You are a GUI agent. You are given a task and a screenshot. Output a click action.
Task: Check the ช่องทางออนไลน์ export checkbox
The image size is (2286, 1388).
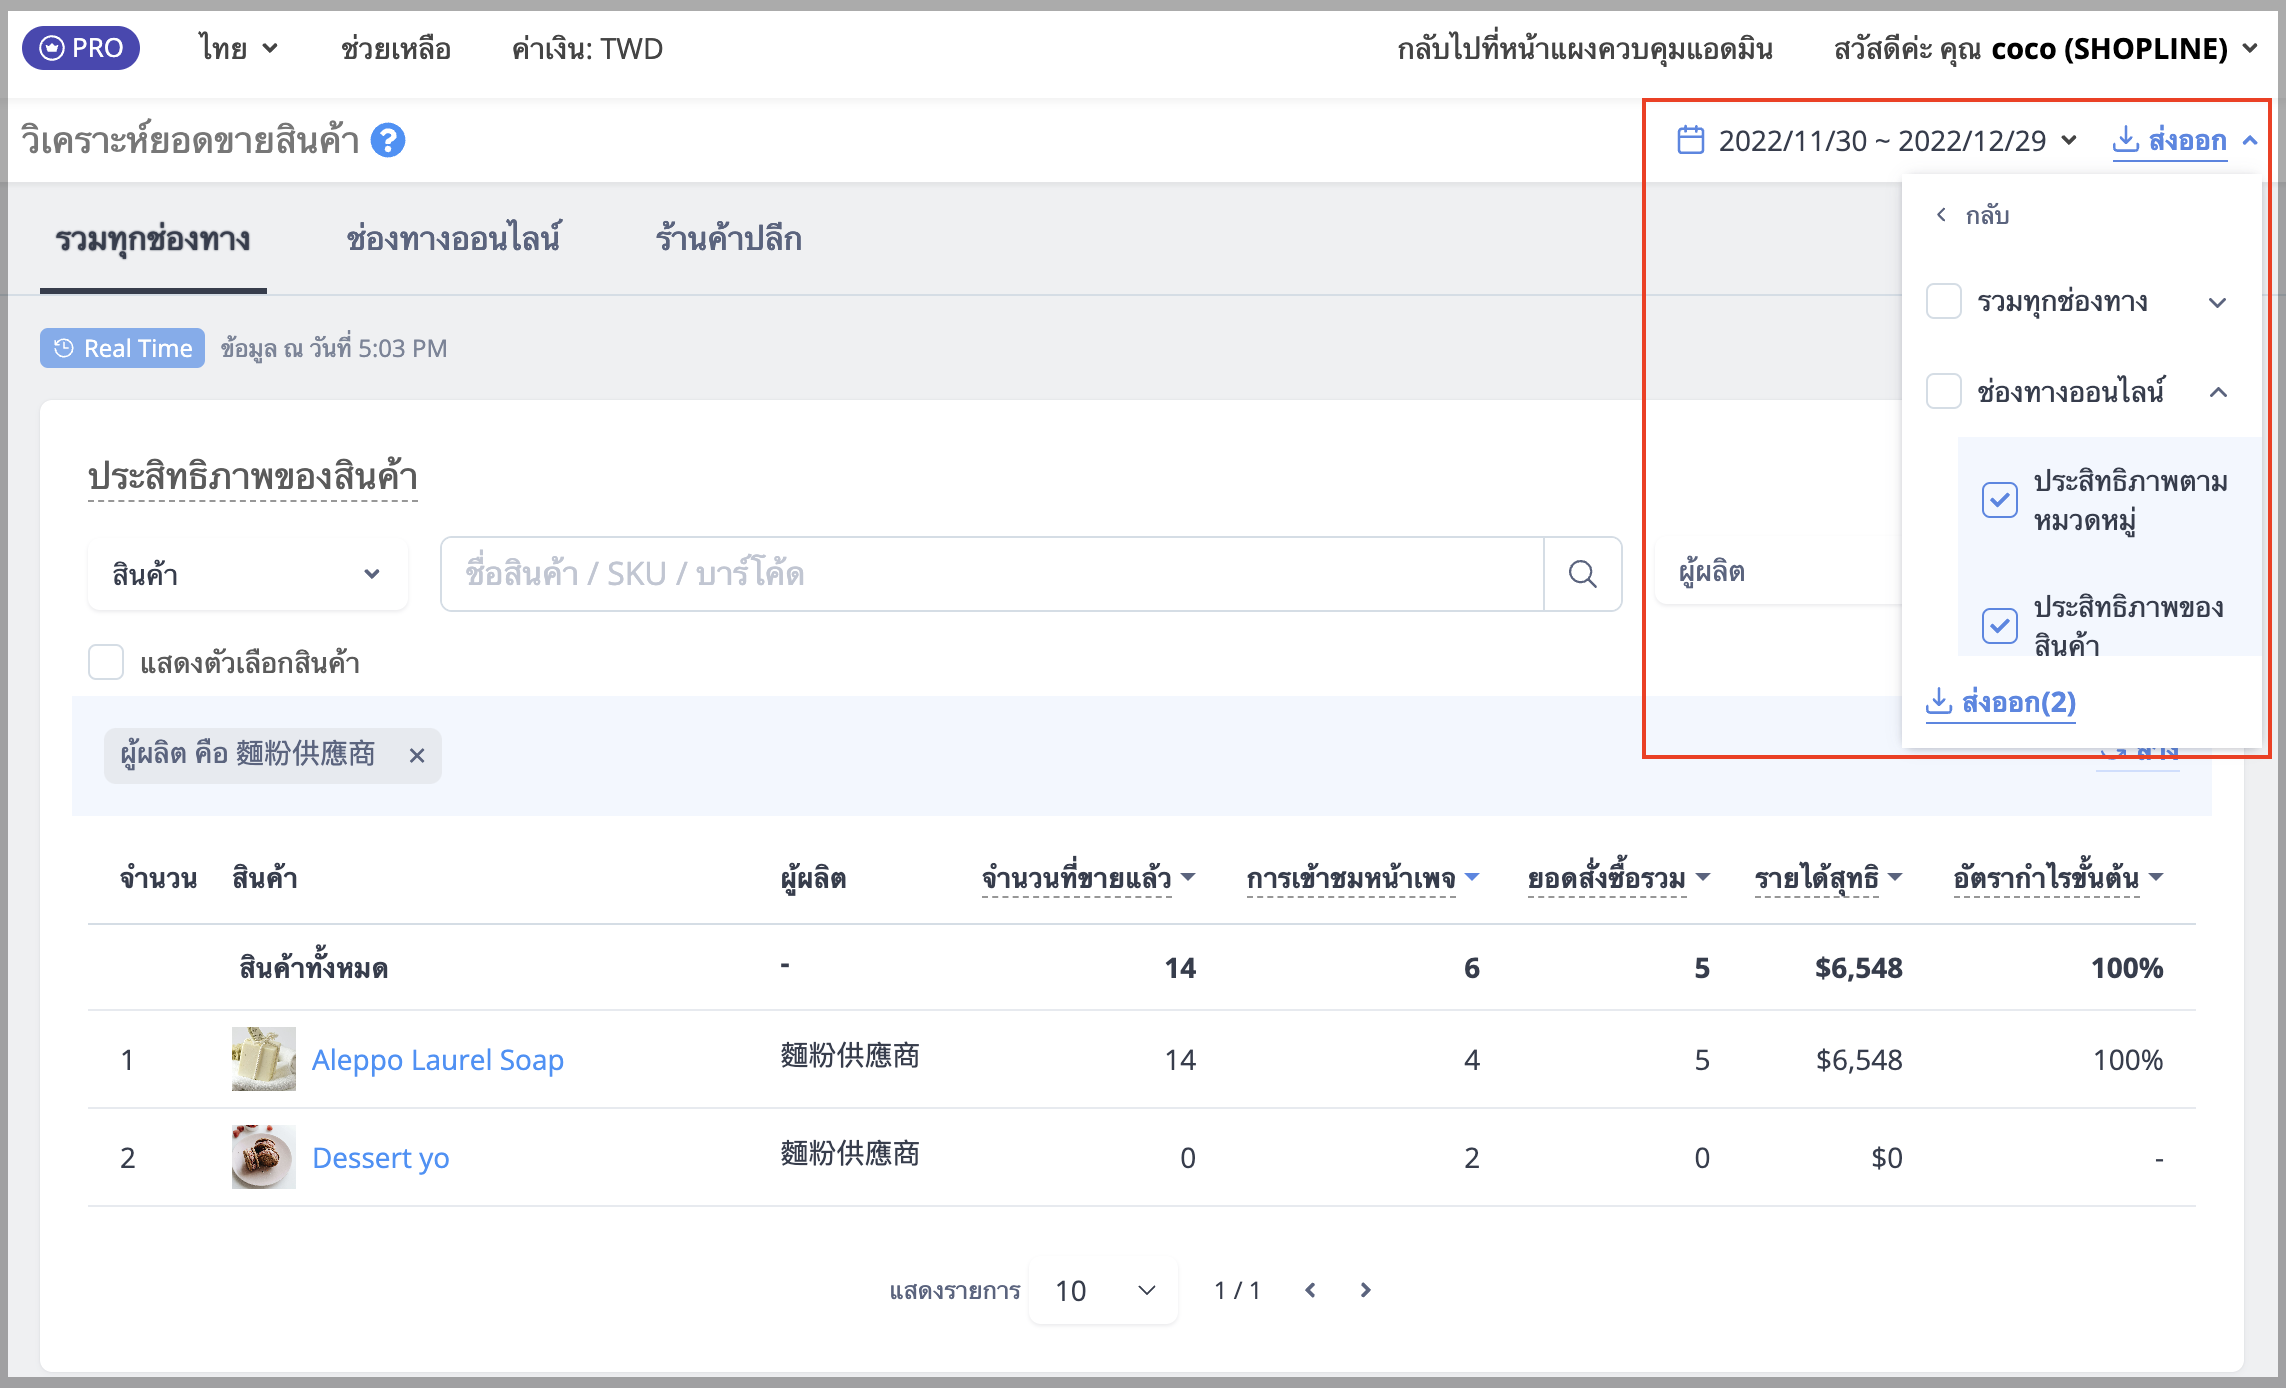(1944, 391)
